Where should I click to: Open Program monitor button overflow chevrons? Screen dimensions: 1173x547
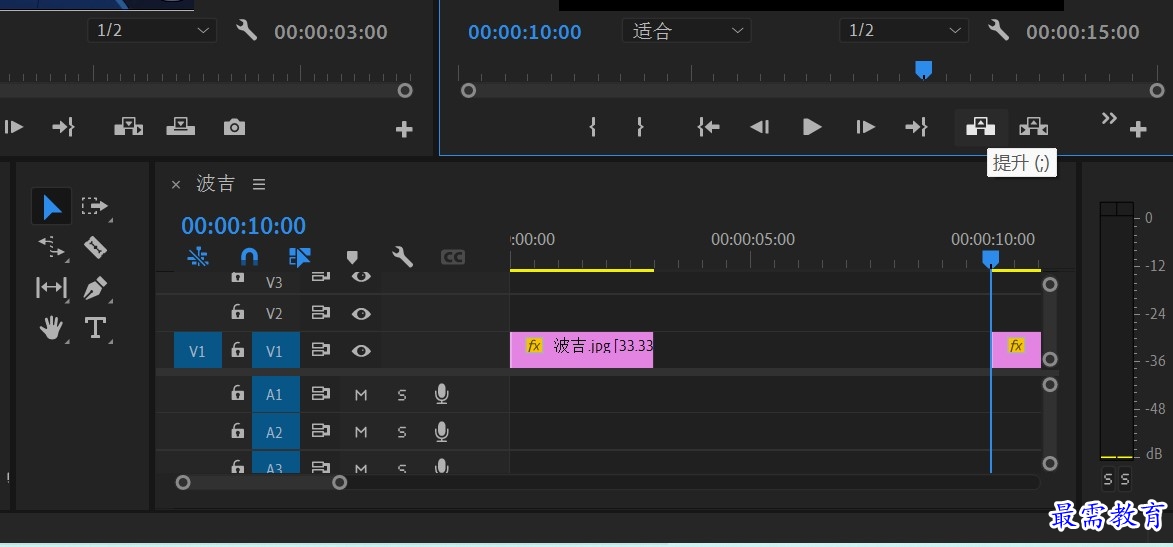point(1109,118)
